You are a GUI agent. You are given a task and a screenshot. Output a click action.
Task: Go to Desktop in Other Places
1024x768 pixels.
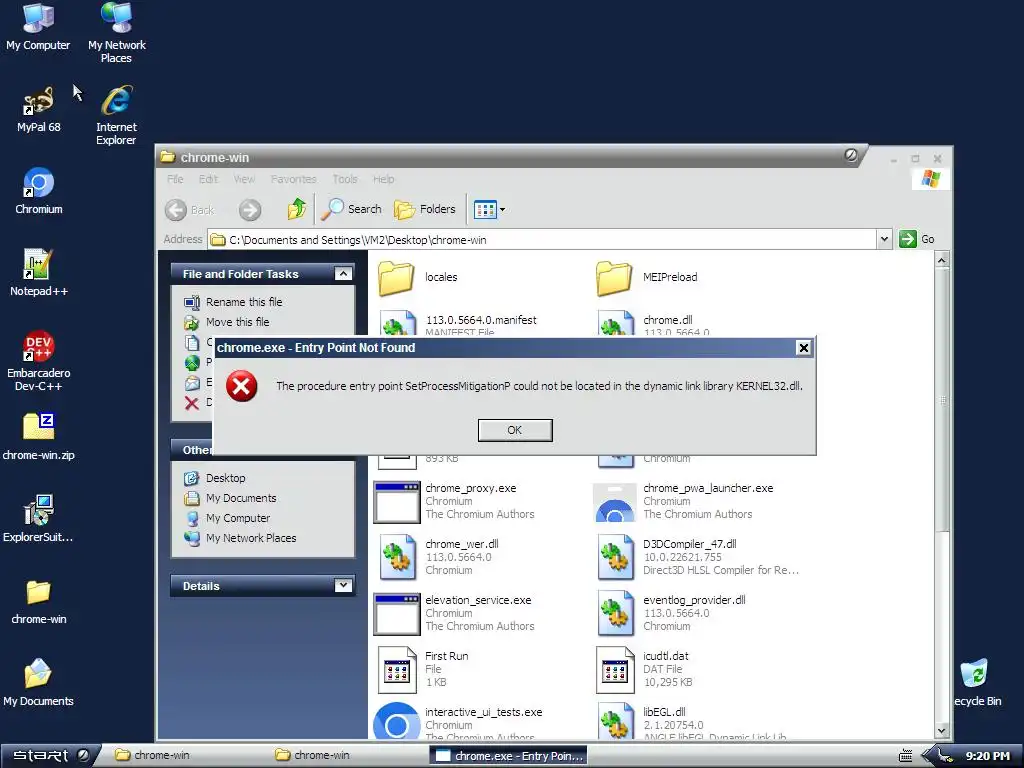click(x=225, y=478)
